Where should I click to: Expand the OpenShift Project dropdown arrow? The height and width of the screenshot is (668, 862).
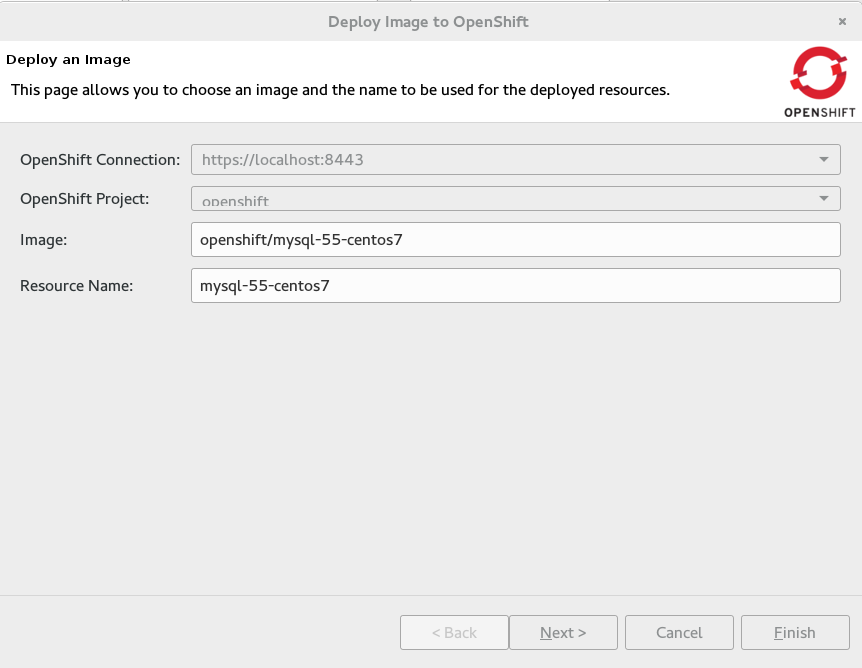point(823,198)
